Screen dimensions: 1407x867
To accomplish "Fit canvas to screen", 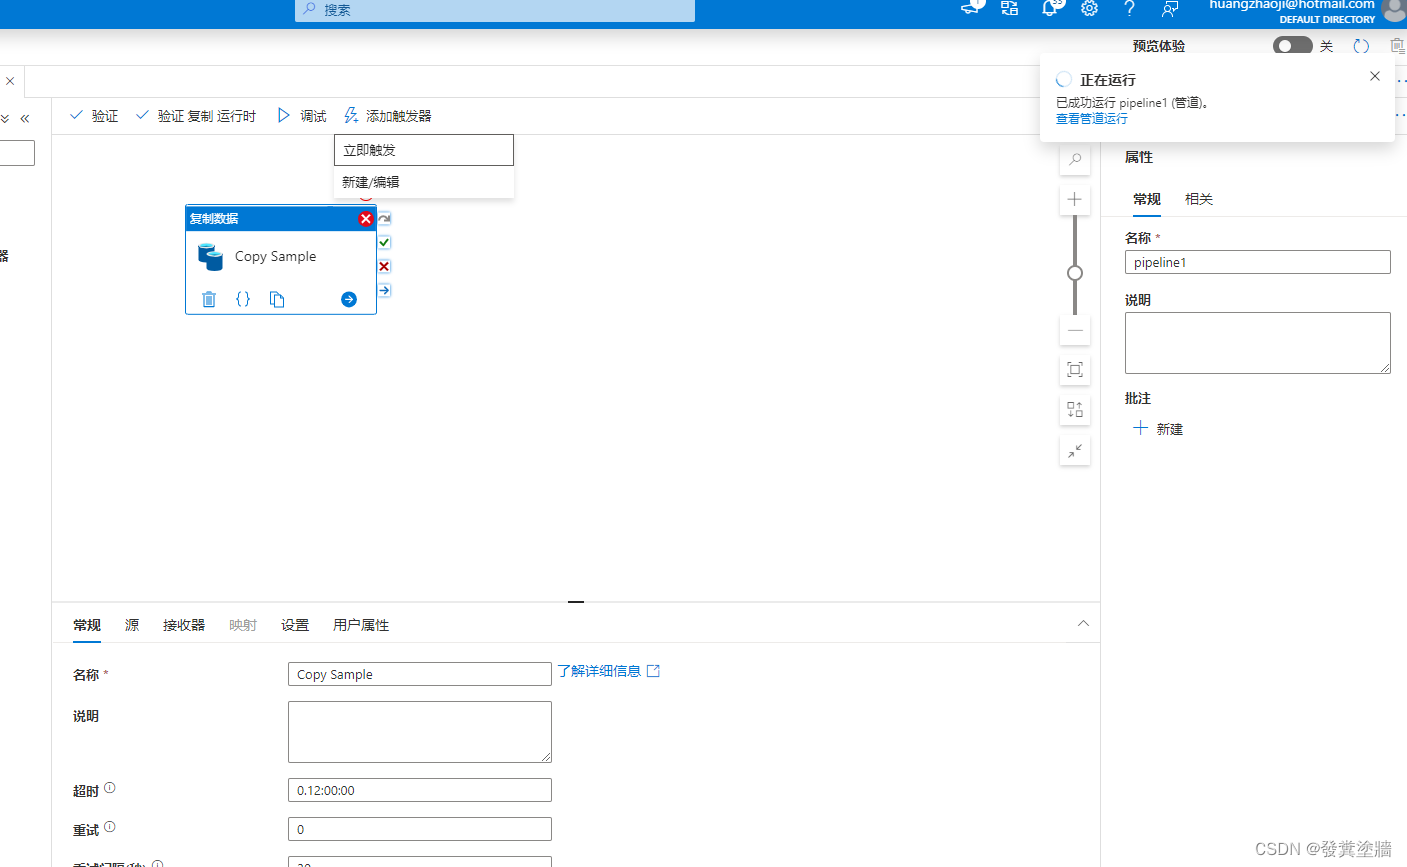I will click(x=1075, y=370).
